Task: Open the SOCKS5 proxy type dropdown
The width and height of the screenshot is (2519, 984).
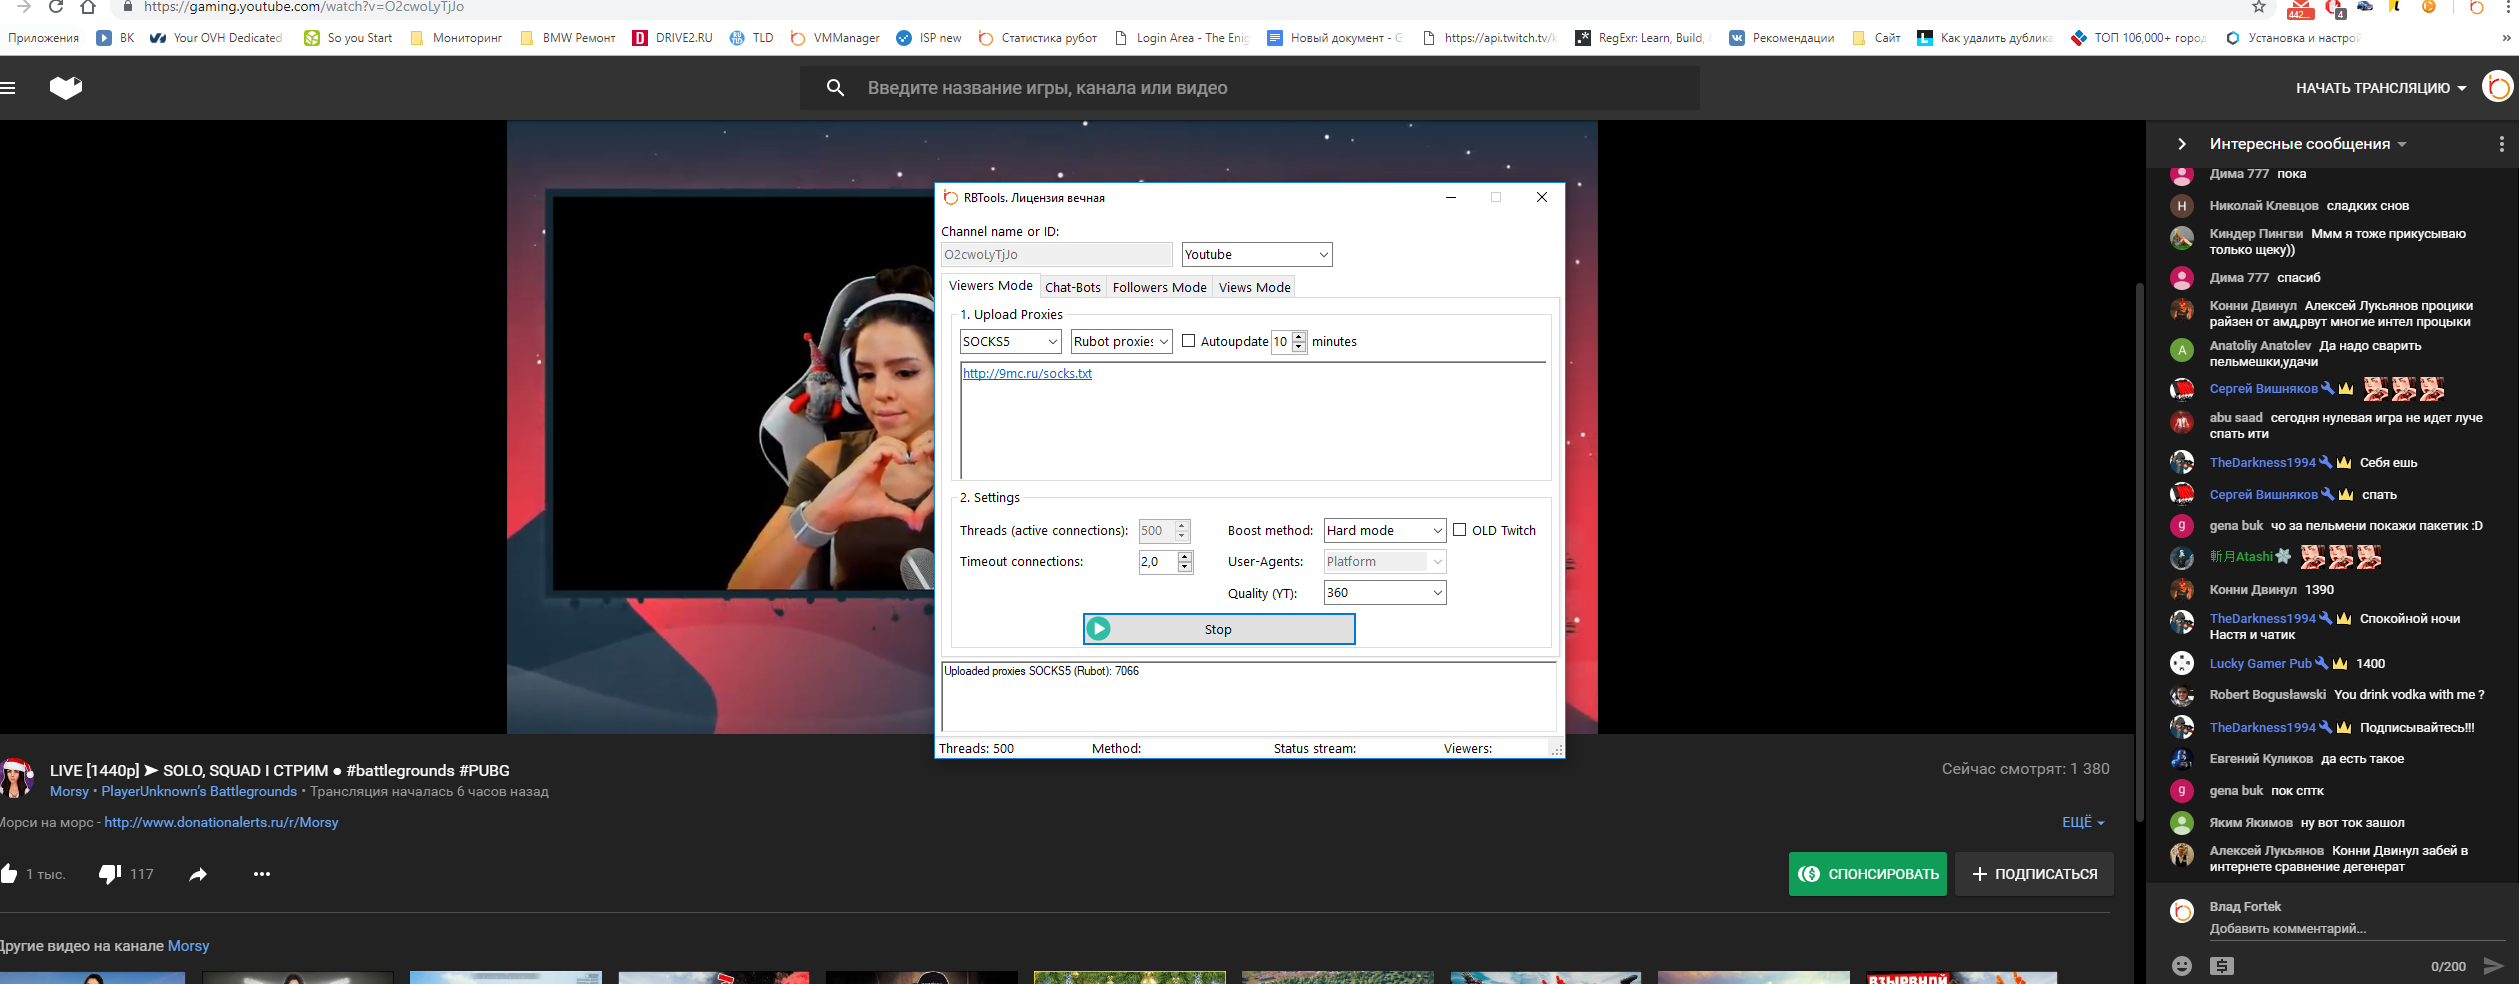Action: (1009, 342)
